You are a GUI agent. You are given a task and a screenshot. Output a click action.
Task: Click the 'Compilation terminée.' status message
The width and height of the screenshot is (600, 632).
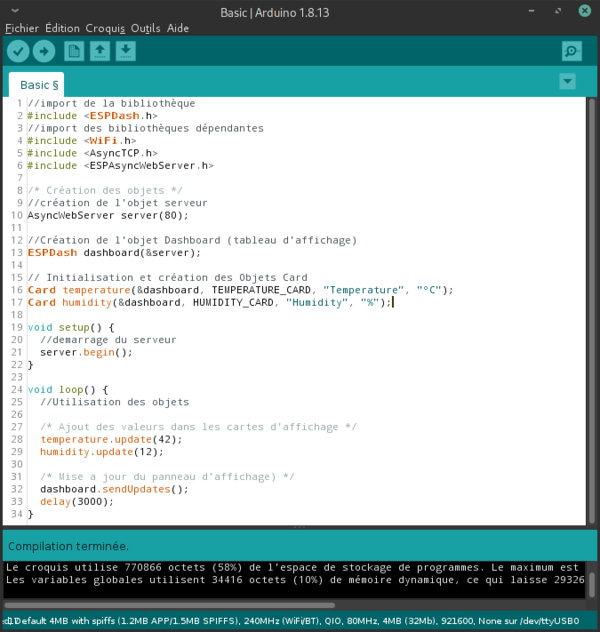pos(69,547)
